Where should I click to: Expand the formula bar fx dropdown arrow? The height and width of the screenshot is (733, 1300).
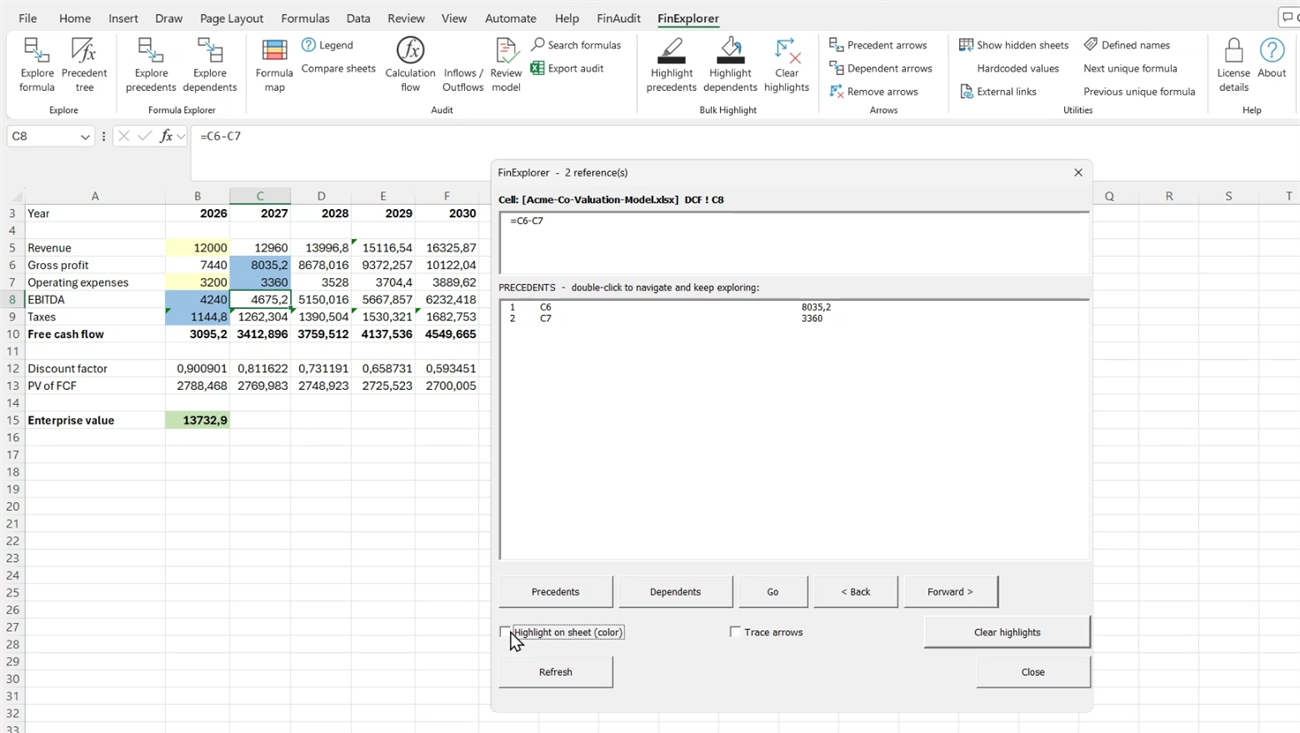click(181, 137)
